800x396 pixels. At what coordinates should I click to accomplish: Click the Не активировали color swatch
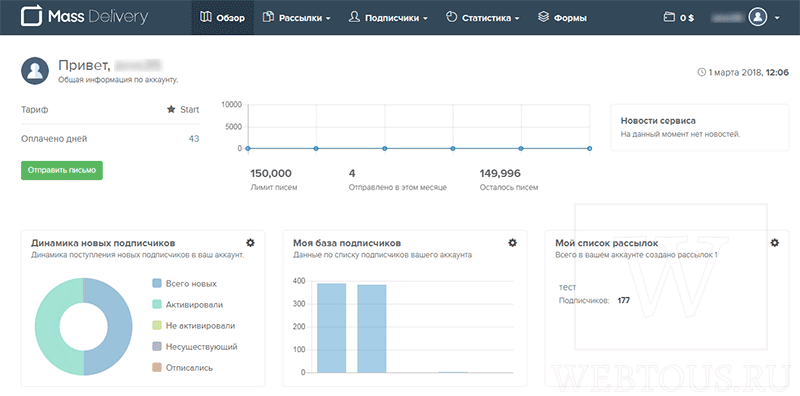pos(157,326)
